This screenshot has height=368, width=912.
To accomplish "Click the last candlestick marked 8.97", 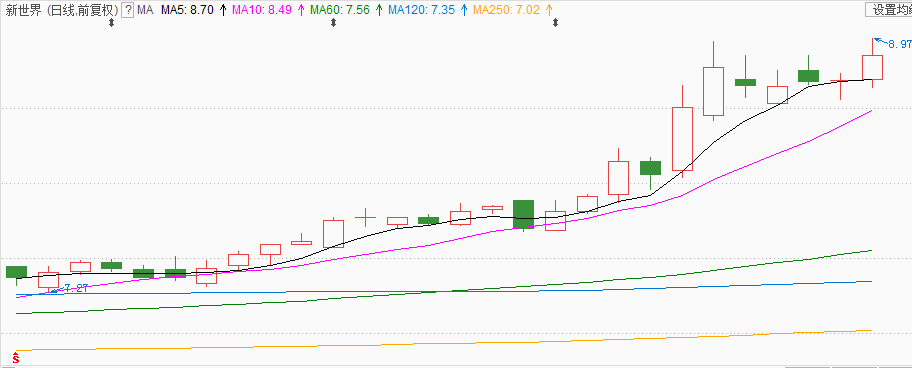I will [872, 67].
